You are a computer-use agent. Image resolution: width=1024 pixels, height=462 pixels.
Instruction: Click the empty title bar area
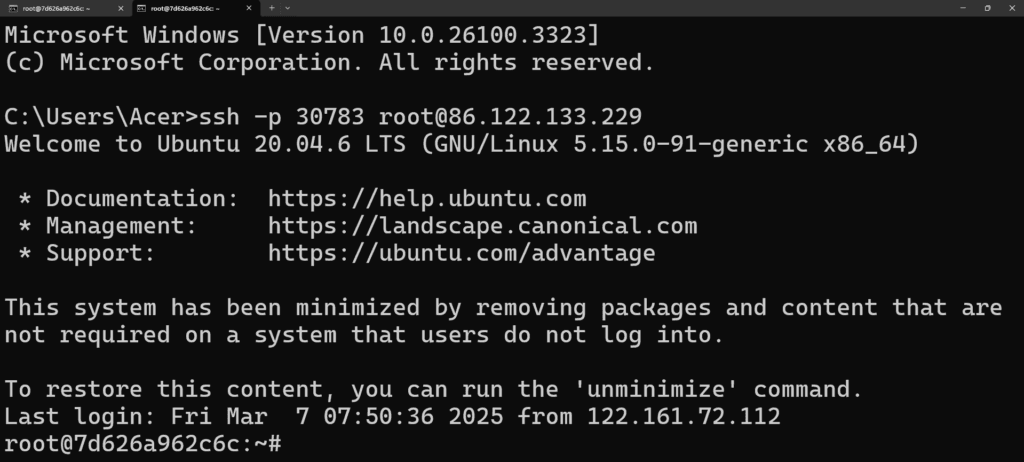pos(600,8)
